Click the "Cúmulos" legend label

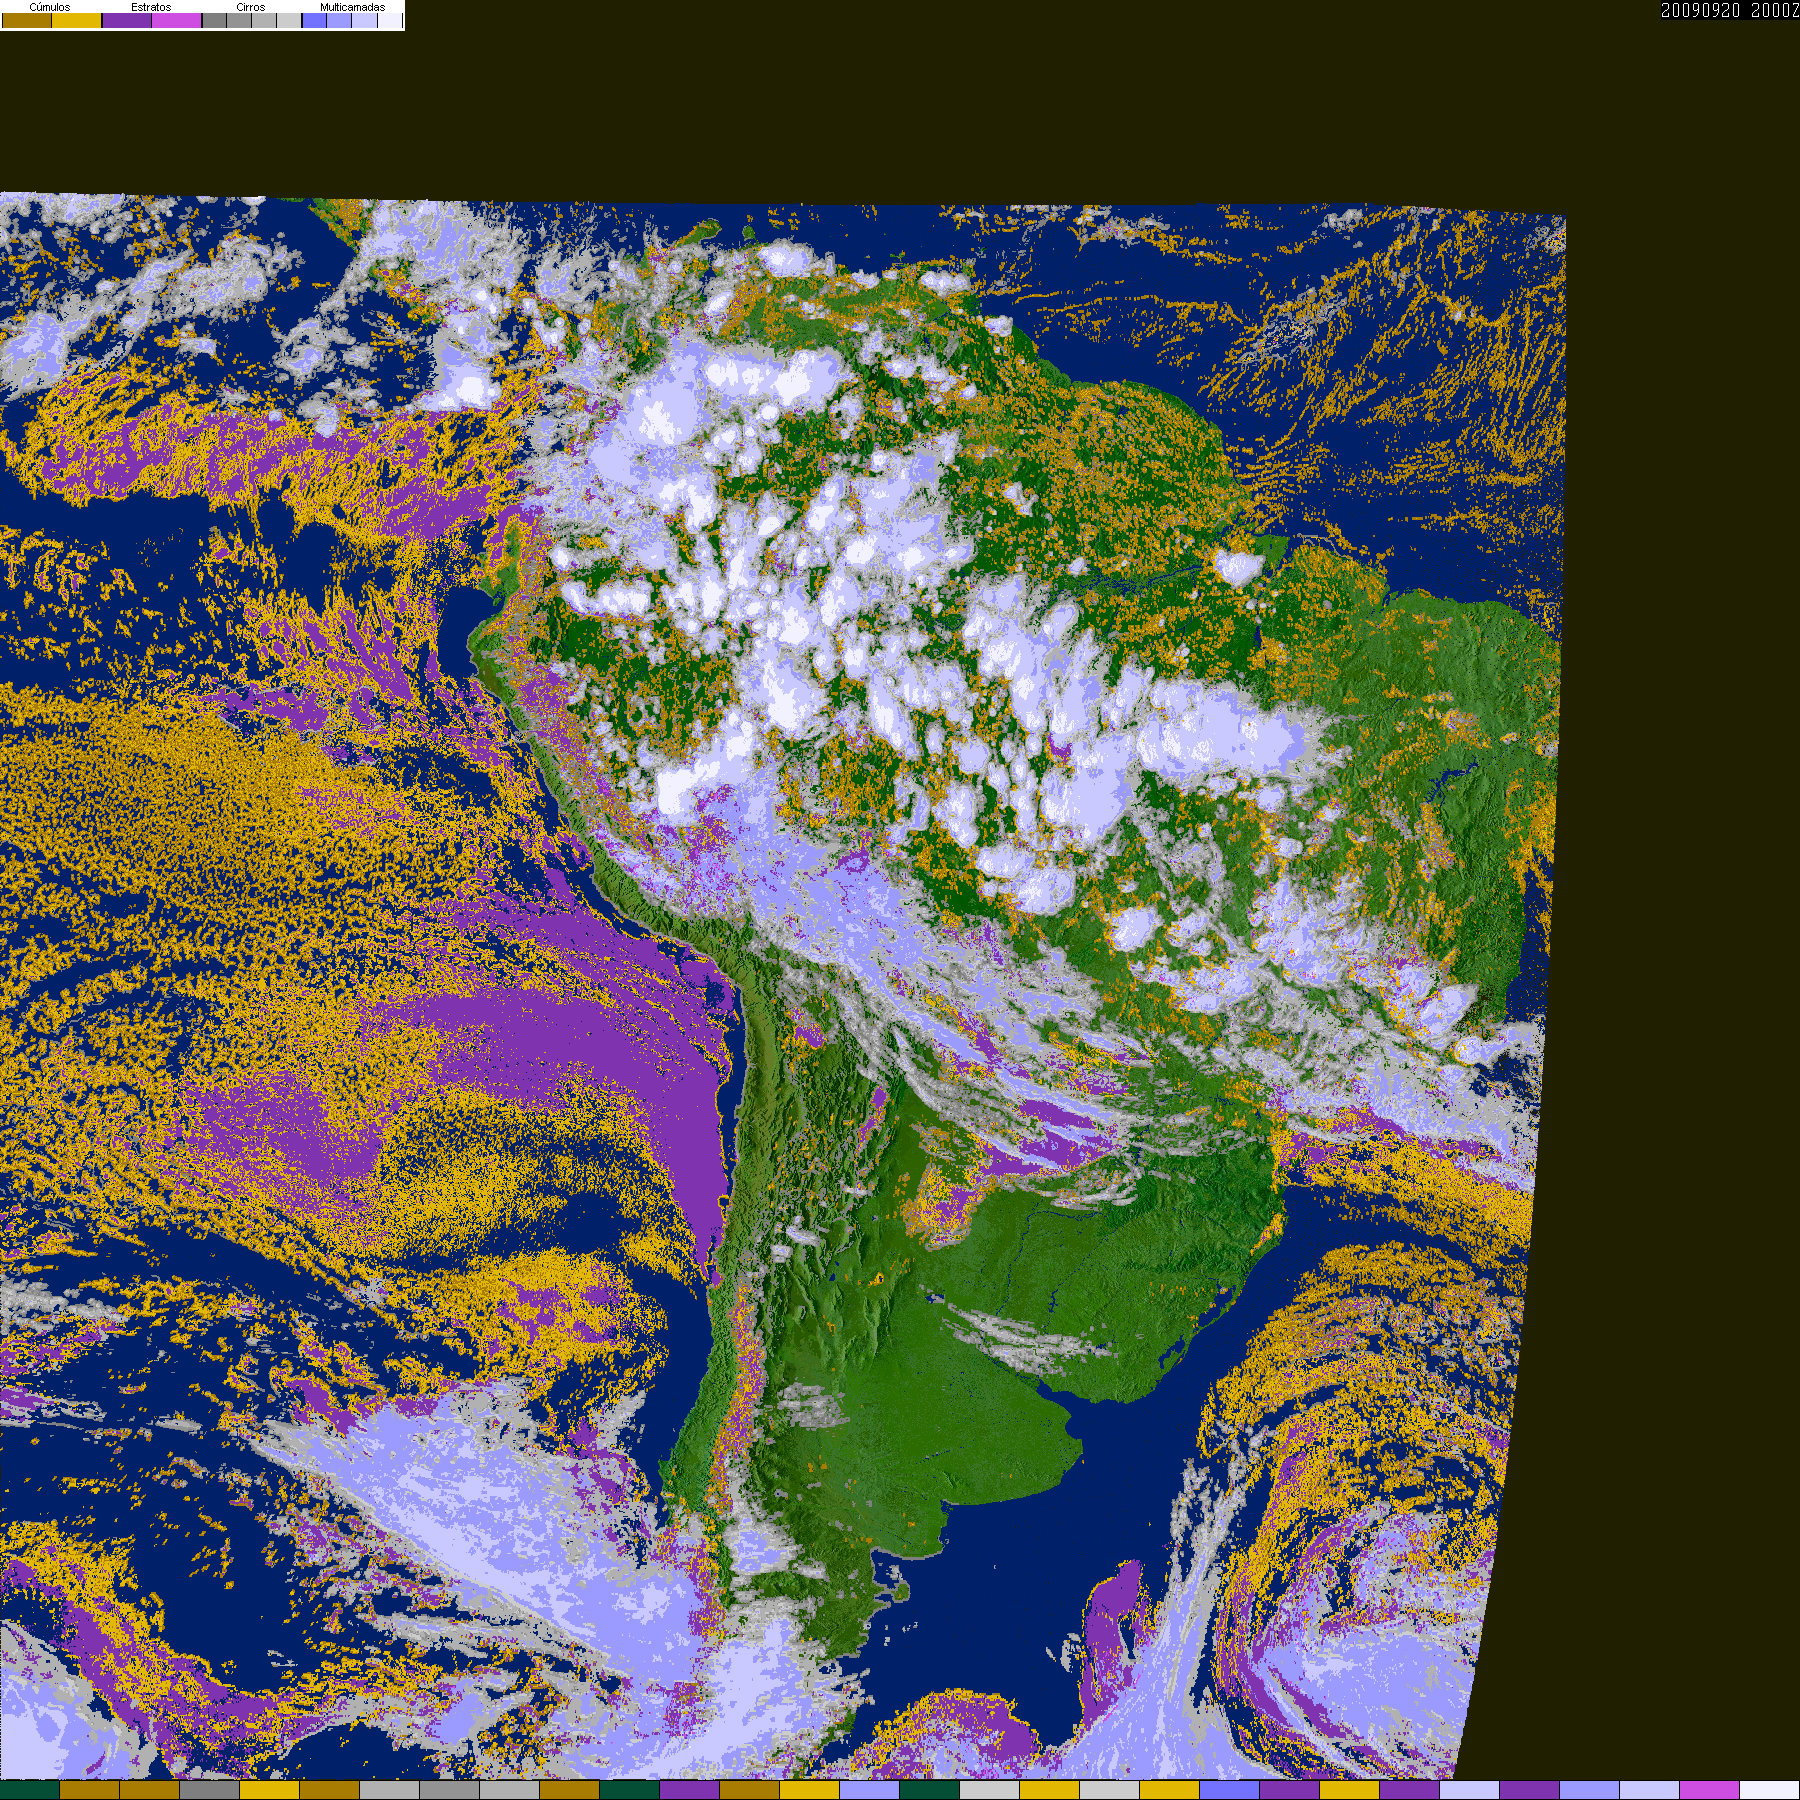[50, 7]
